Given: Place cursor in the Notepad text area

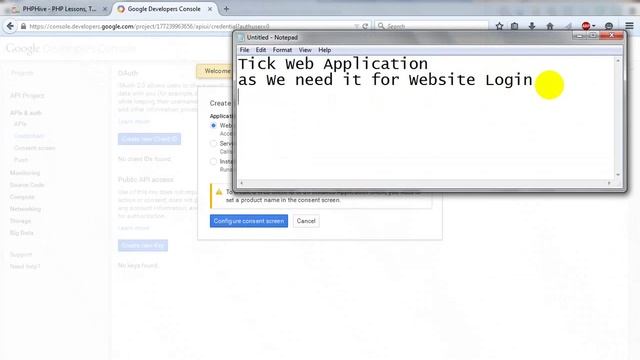Looking at the screenshot, I should [426, 118].
